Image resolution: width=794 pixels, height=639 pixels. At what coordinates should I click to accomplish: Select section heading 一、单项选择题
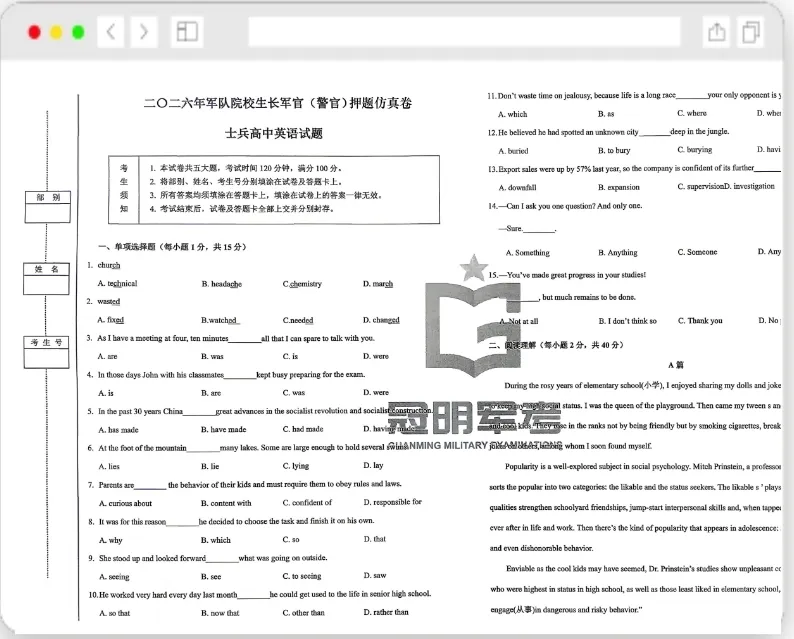[172, 247]
